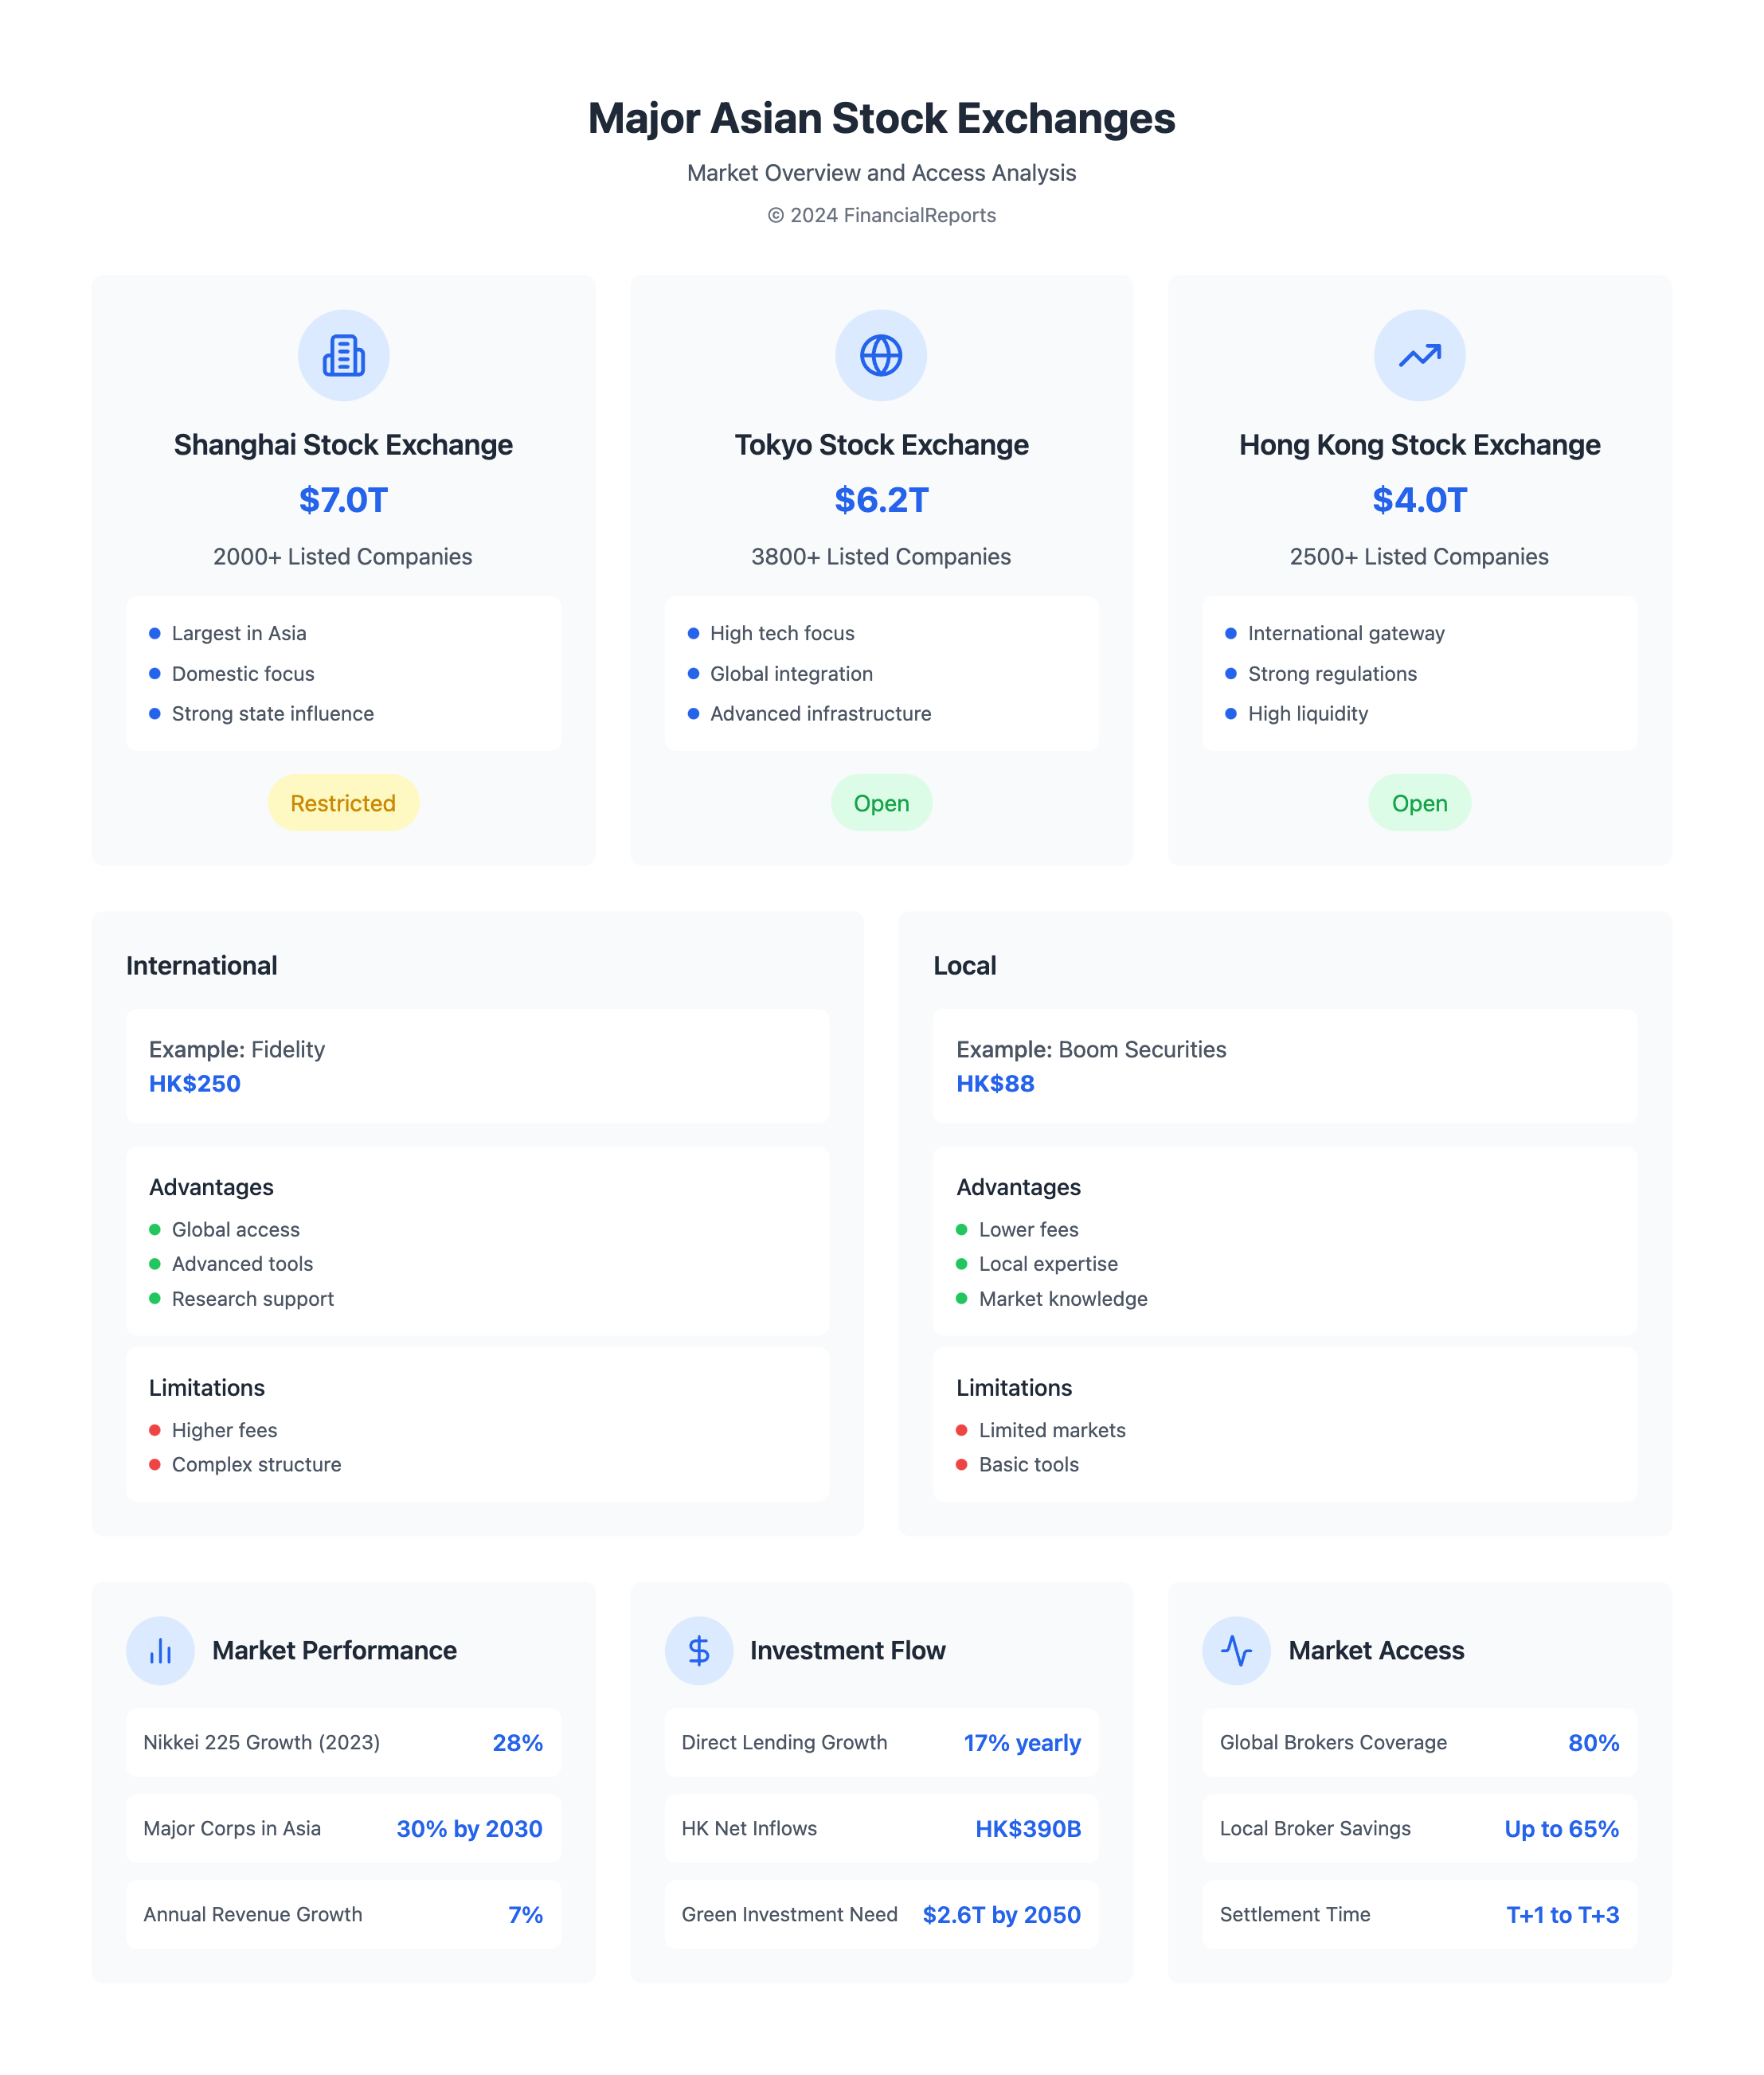Select the International broker section heading
The height and width of the screenshot is (2075, 1764).
pyautogui.click(x=202, y=966)
